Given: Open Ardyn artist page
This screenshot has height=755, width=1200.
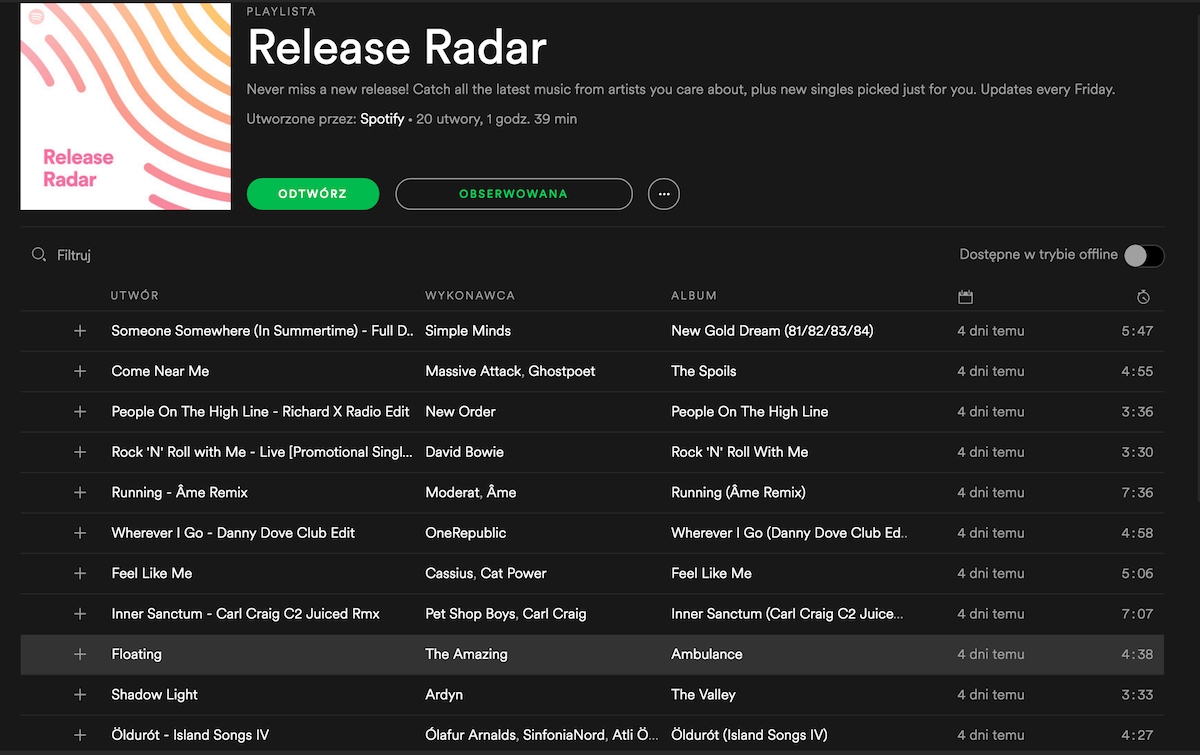Looking at the screenshot, I should (x=444, y=695).
